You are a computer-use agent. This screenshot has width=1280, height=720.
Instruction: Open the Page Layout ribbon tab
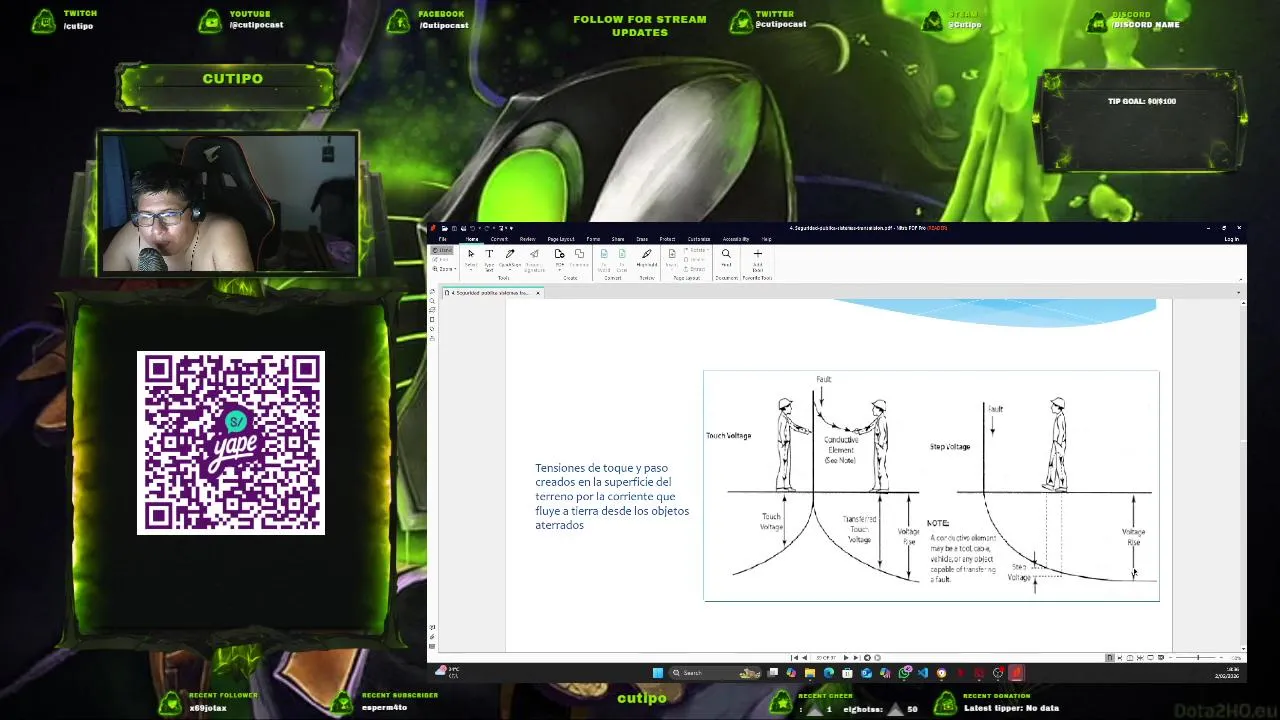click(561, 239)
